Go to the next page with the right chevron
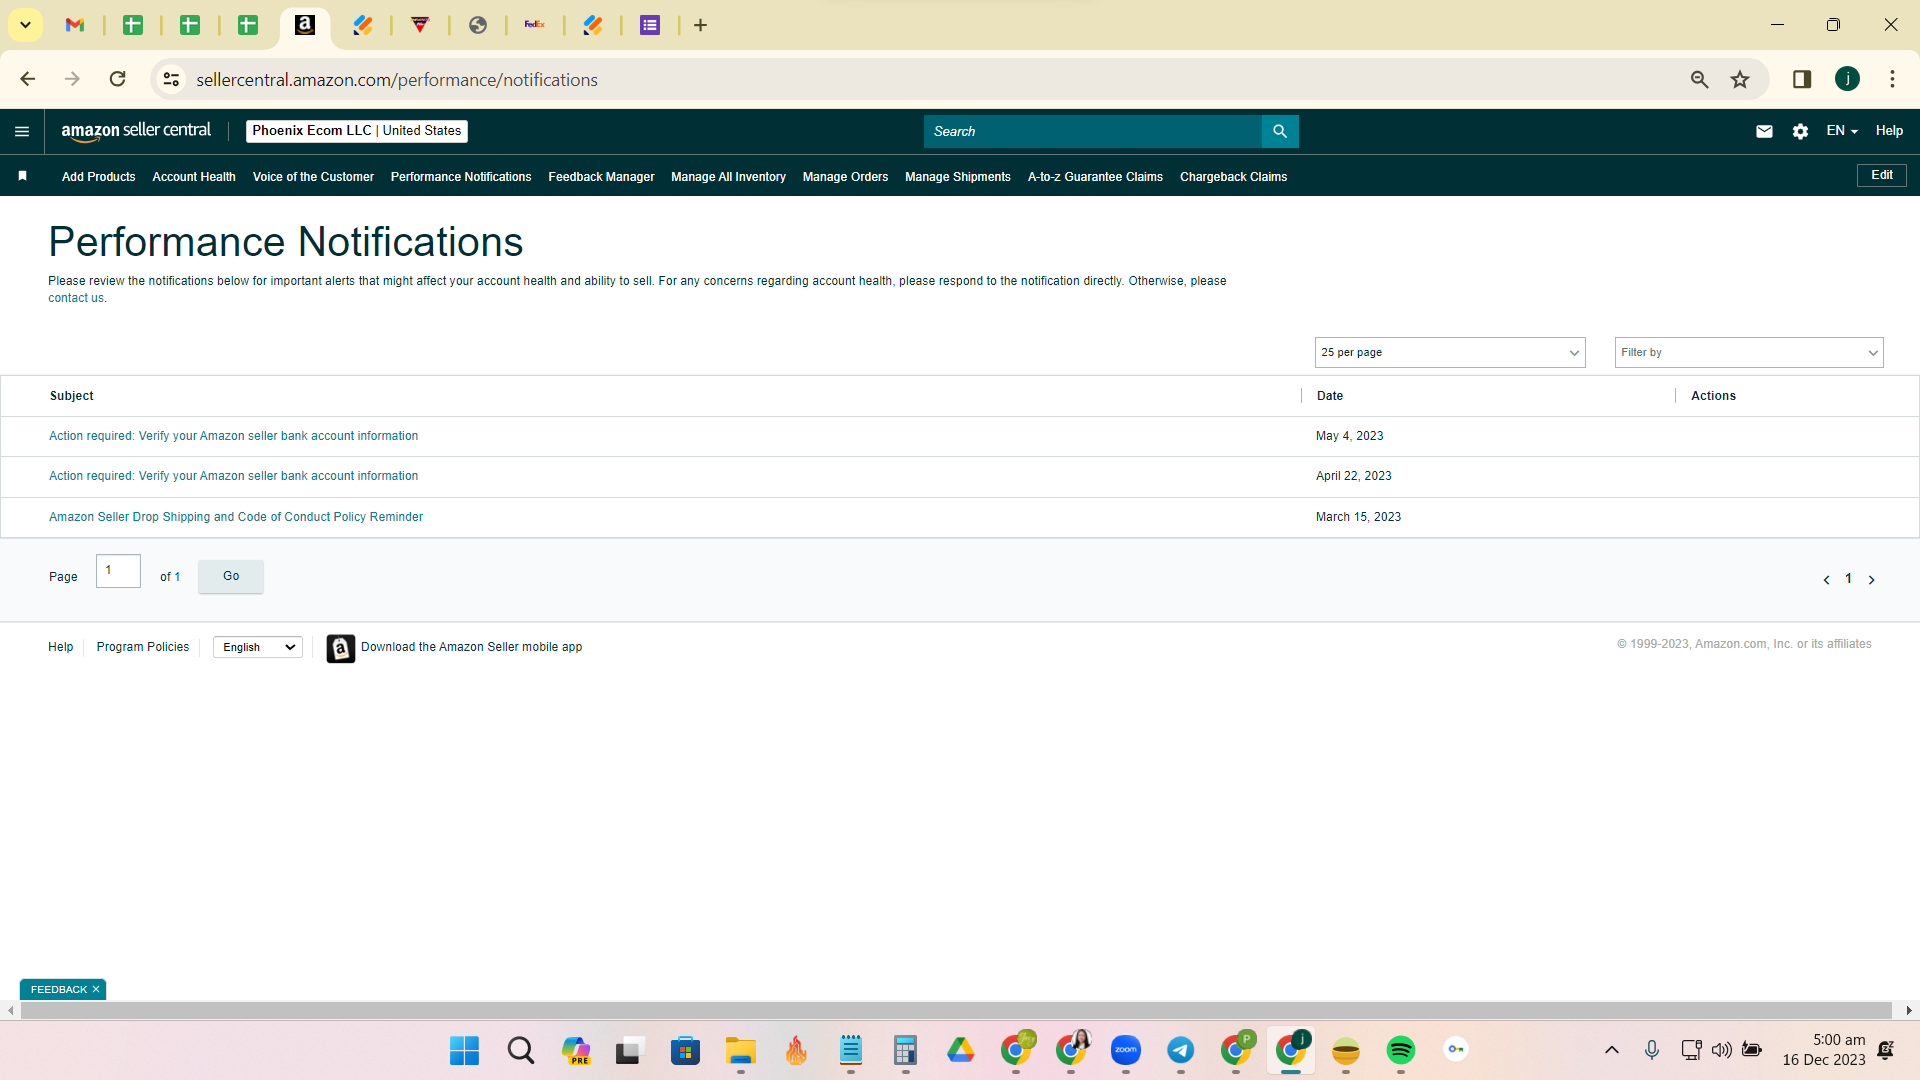 [1872, 580]
